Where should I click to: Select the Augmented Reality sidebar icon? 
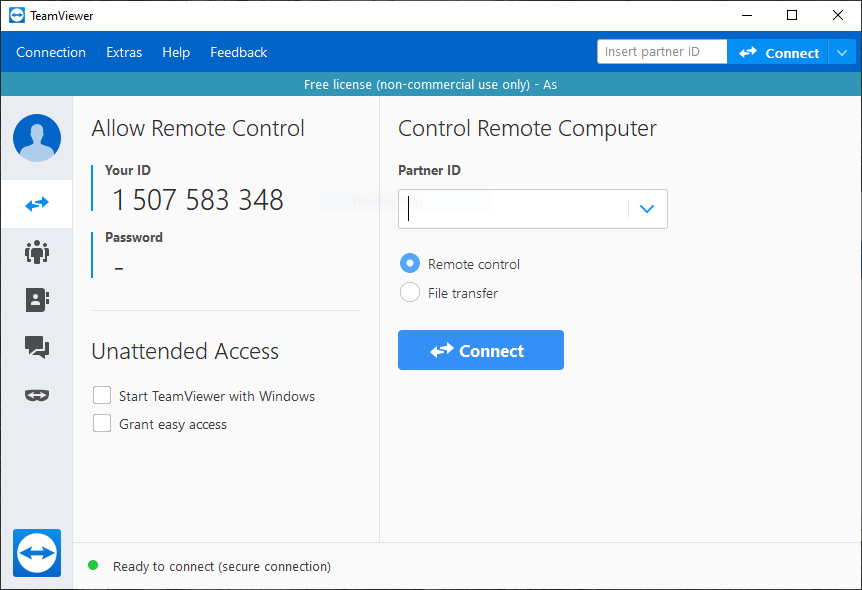point(36,395)
